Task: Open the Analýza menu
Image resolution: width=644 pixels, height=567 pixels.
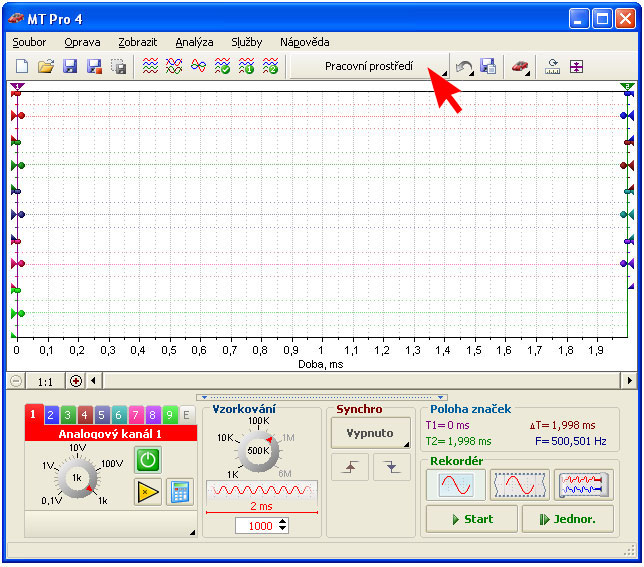Action: [194, 43]
